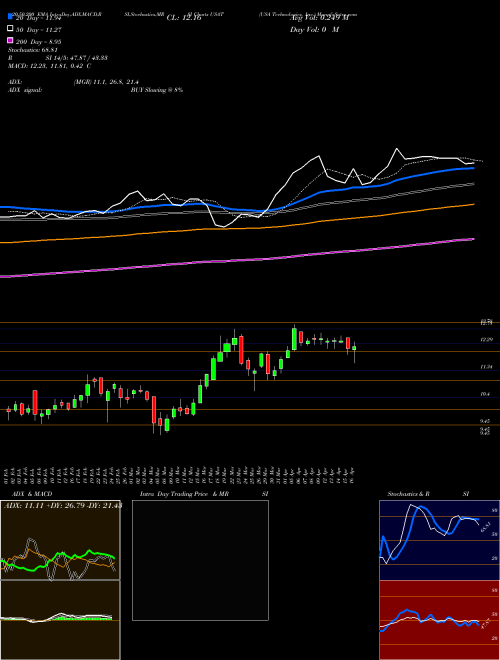Click the 'Avg Vol: 0.249 M' readout
Image resolution: width=500 pixels, height=660 pixels.
(x=319, y=18)
